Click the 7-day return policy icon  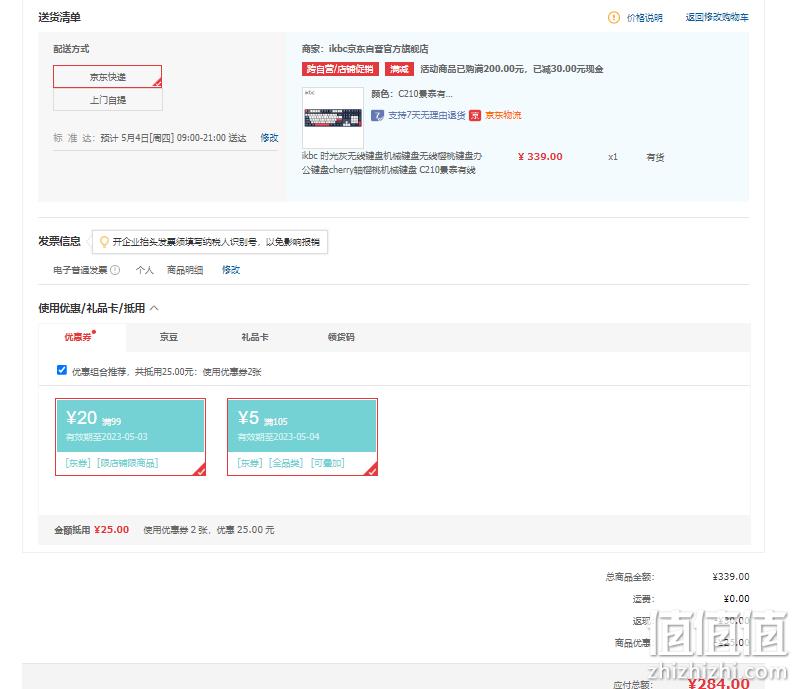point(377,115)
